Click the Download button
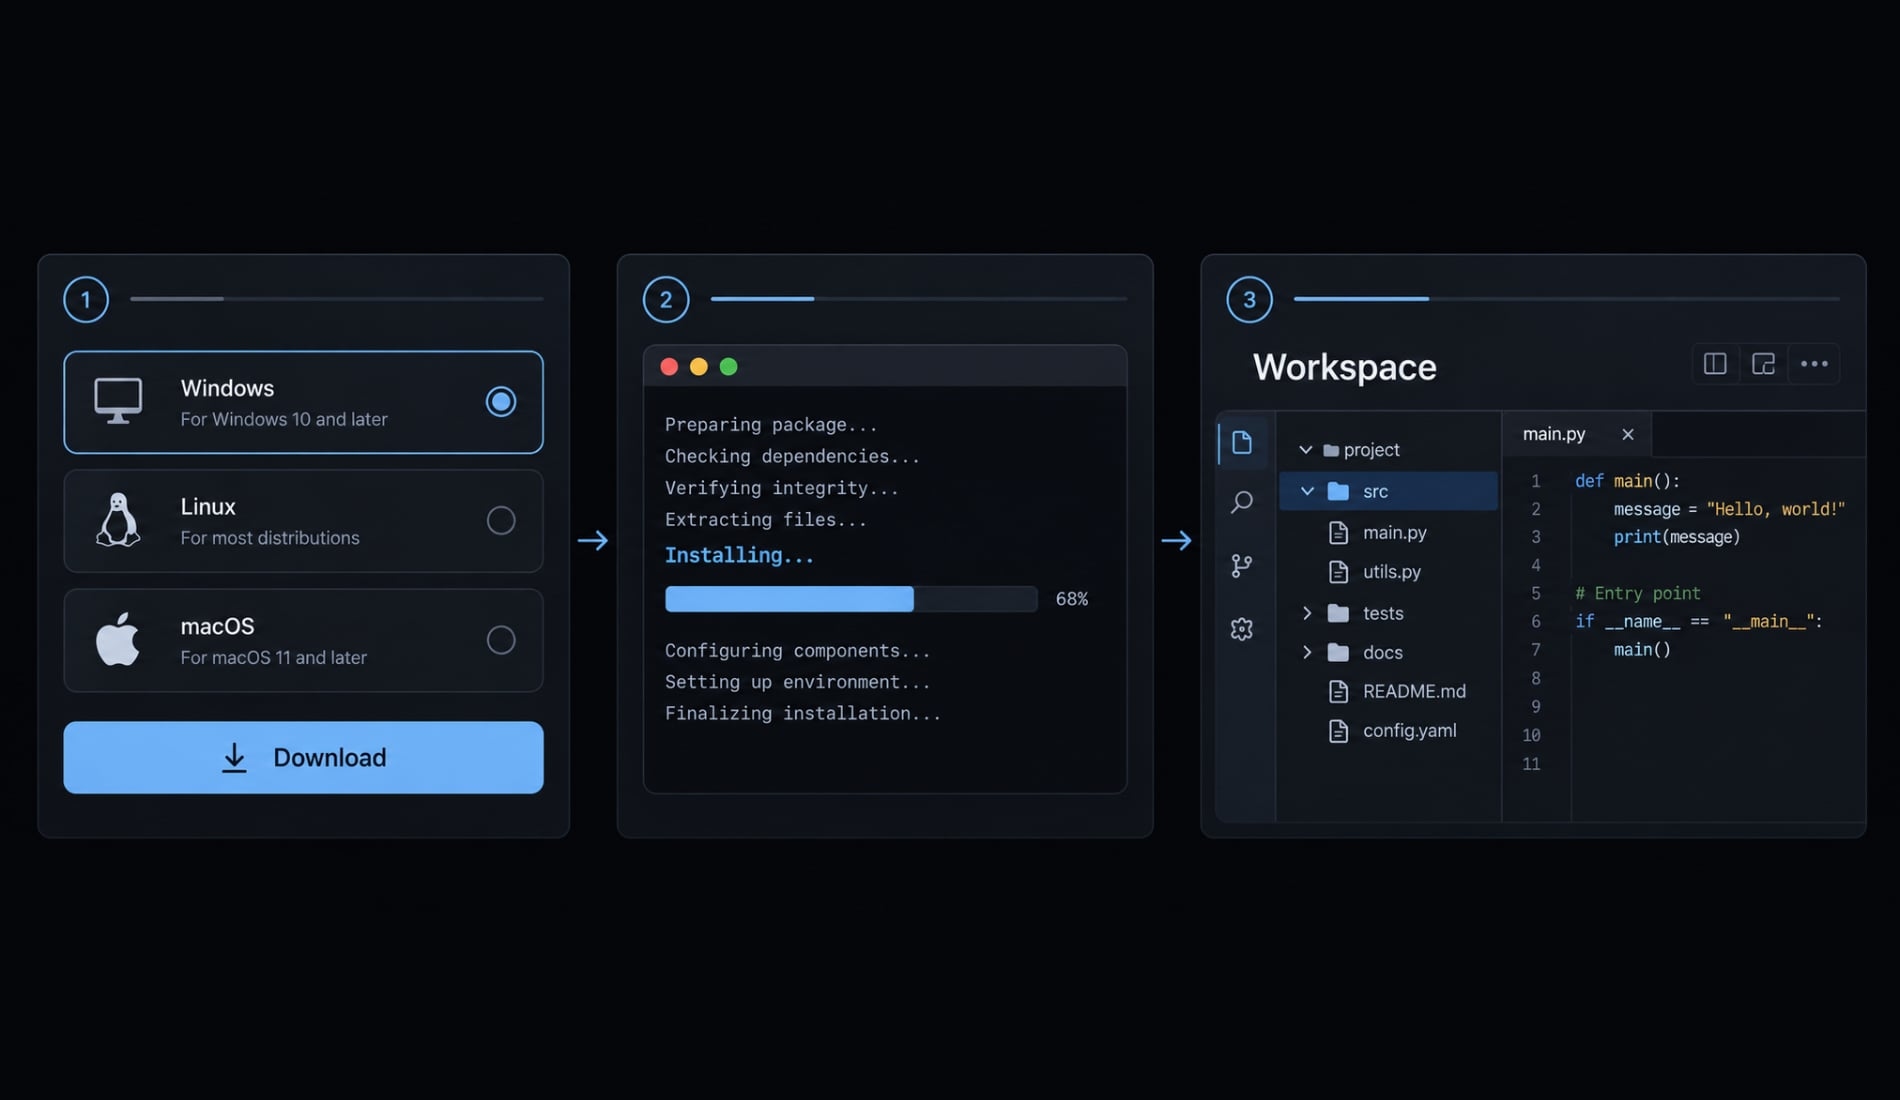1900x1100 pixels. [x=303, y=757]
